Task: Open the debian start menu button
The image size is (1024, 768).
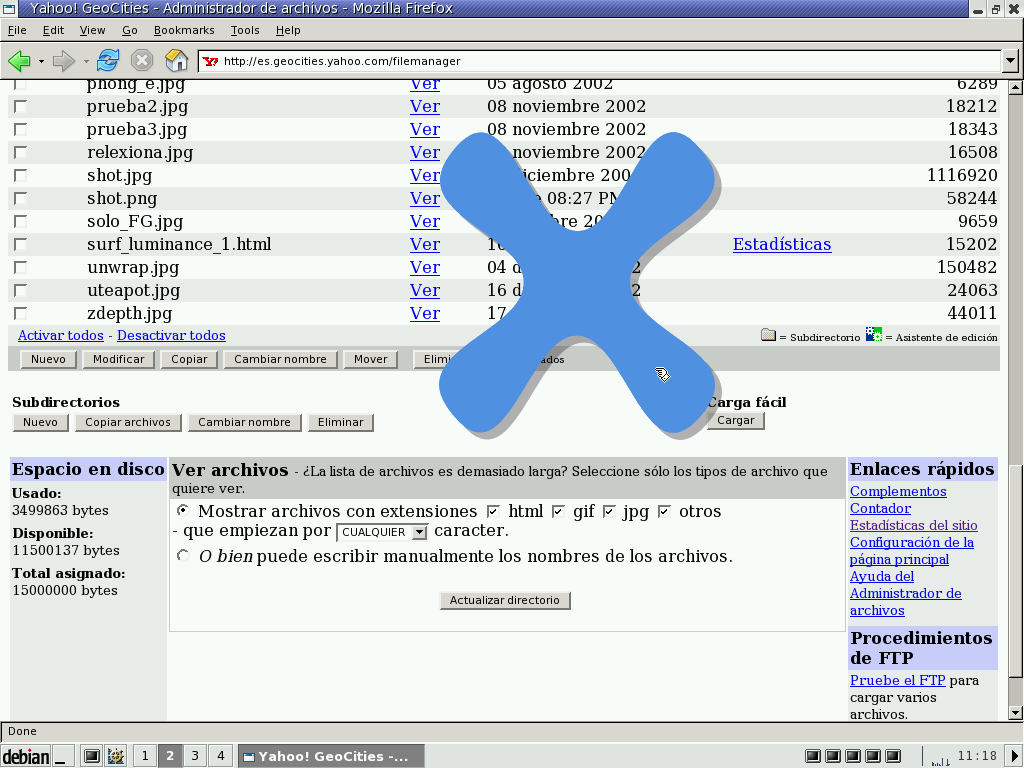Action: pyautogui.click(x=26, y=756)
